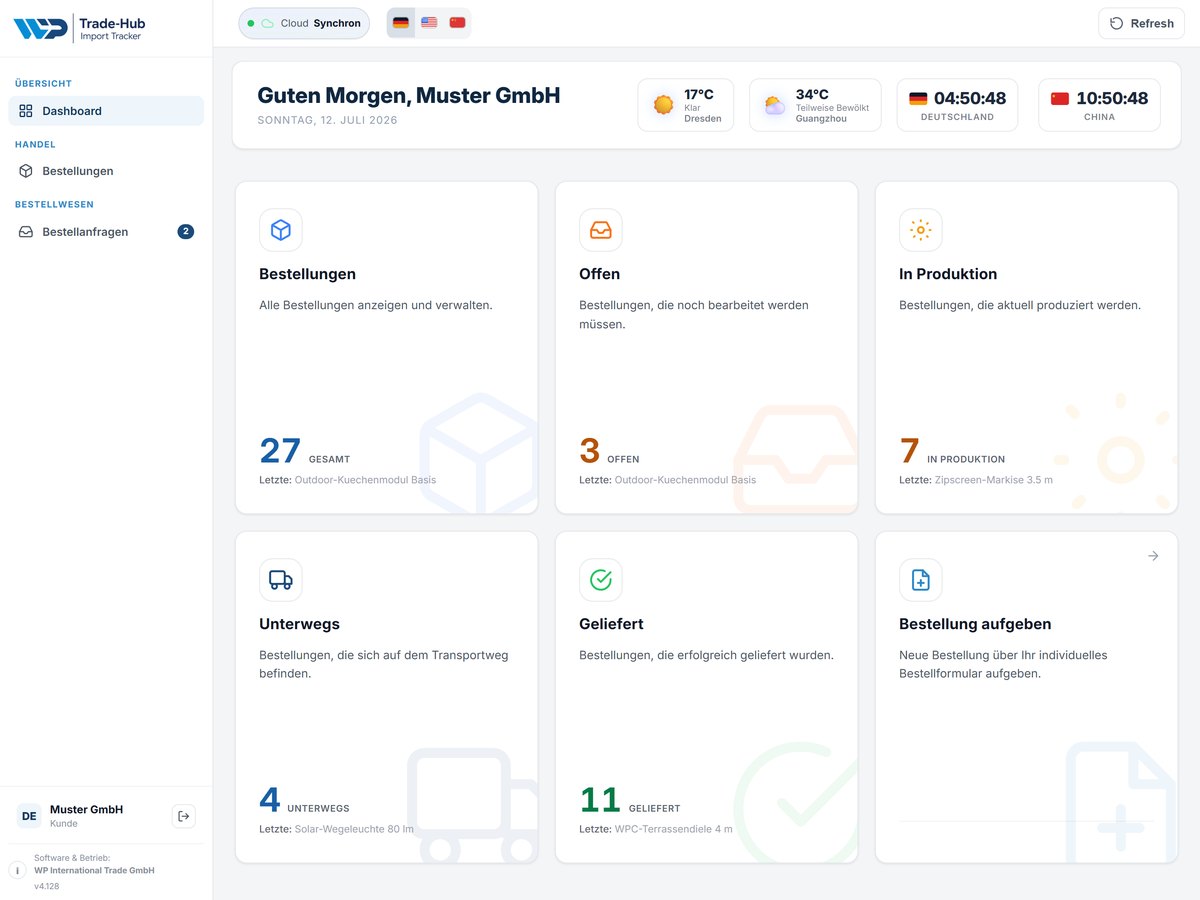The image size is (1200, 900).
Task: Click the Dashboard grid icon in sidebar
Action: point(26,111)
